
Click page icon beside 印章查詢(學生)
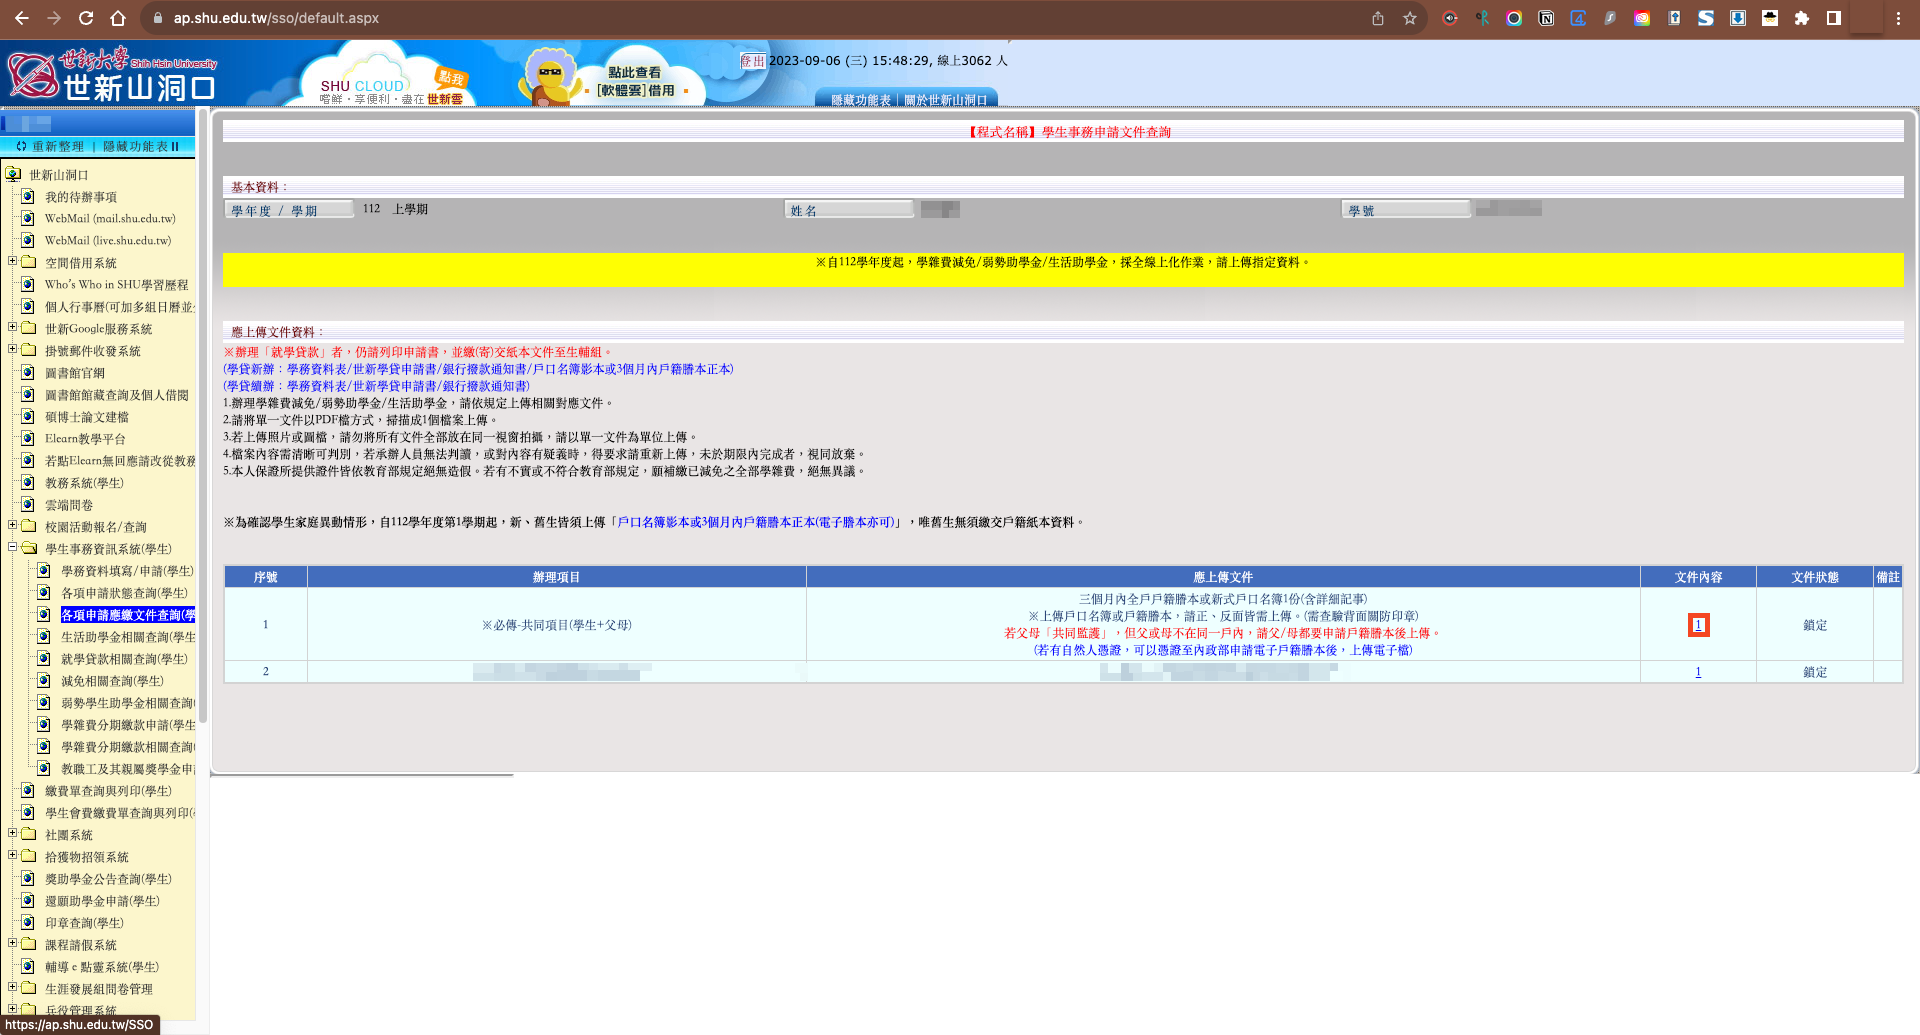click(28, 922)
